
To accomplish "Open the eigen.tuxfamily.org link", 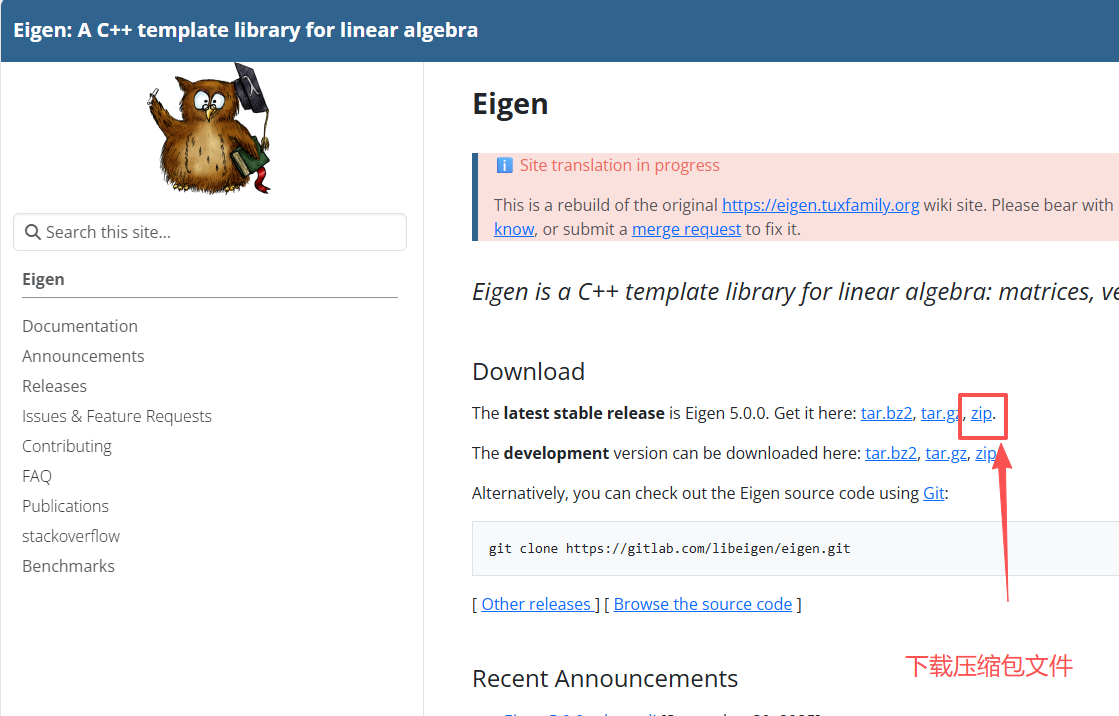I will 821,206.
